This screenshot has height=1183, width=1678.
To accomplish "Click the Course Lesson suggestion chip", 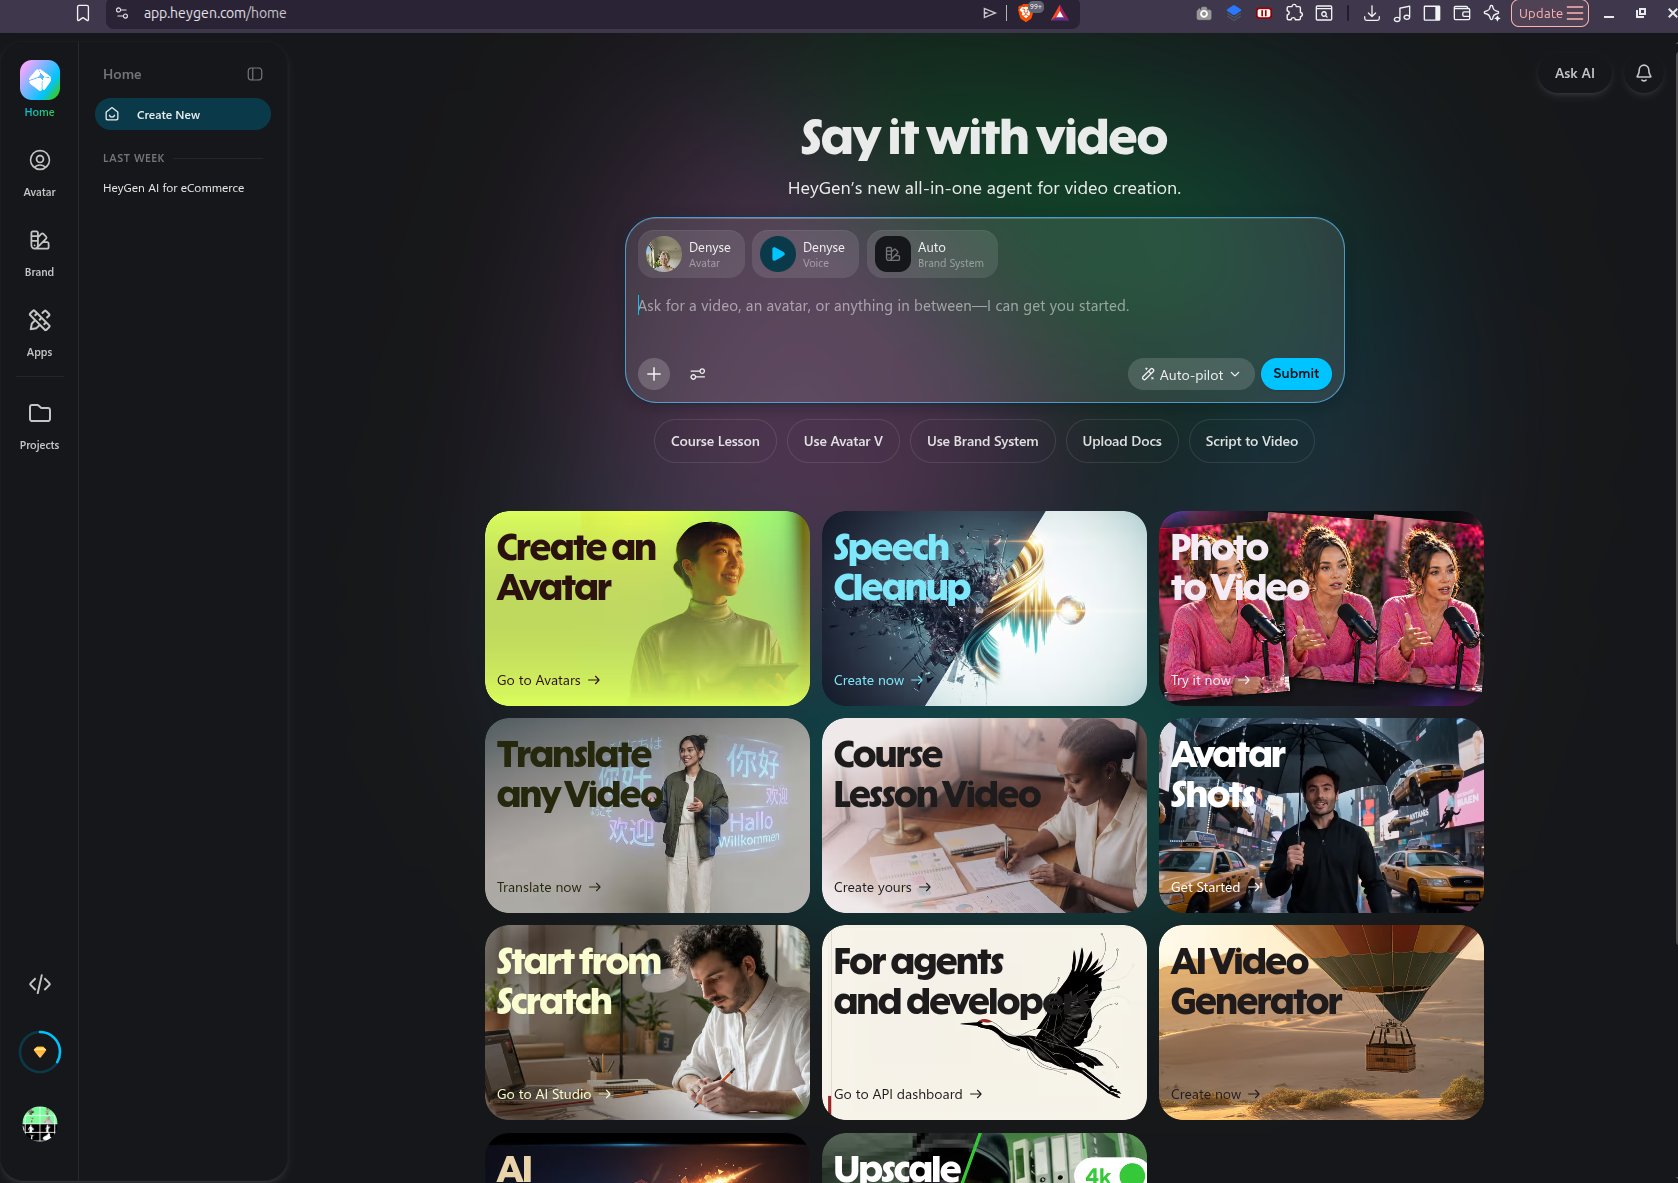I will 715,441.
